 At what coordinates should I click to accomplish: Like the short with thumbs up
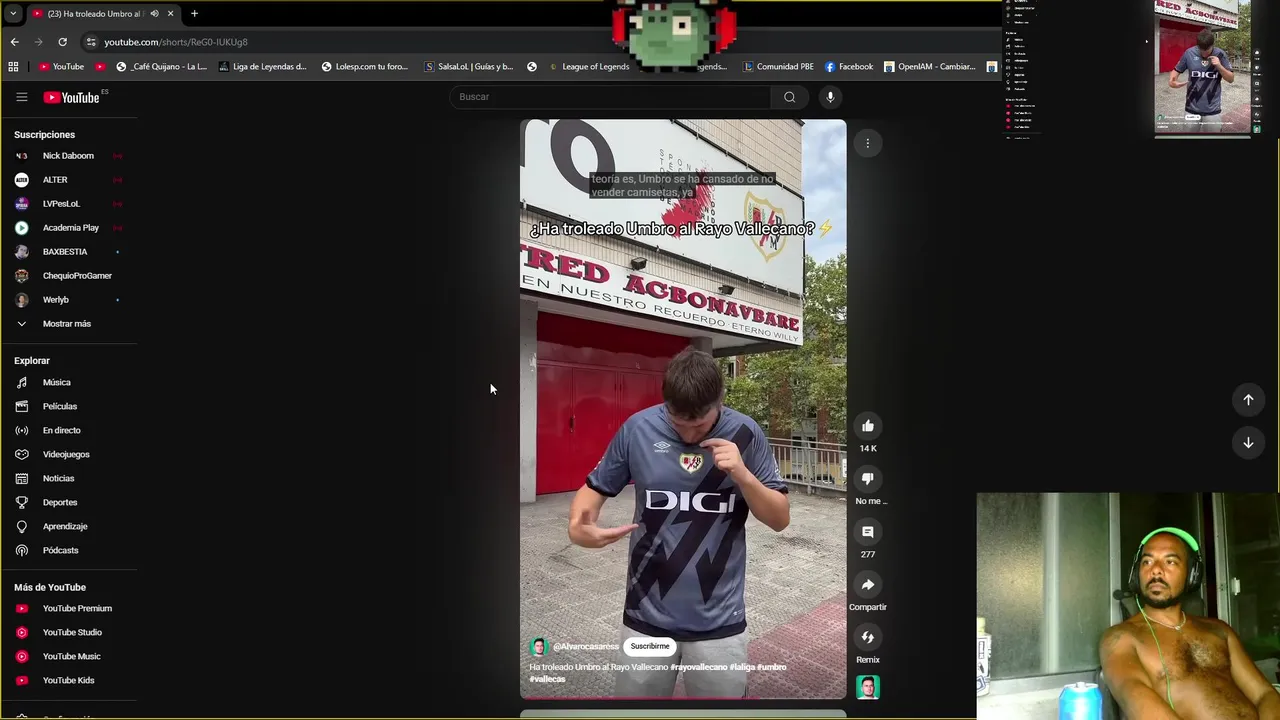(x=868, y=426)
